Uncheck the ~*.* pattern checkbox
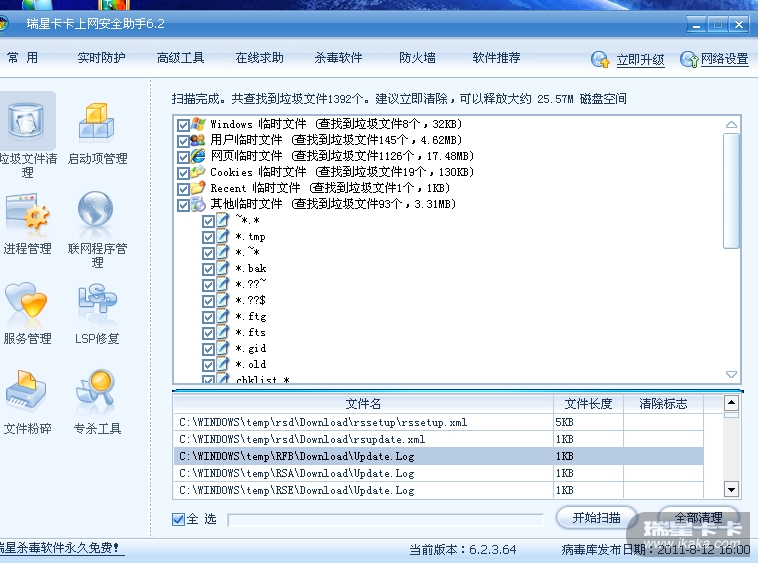This screenshot has height=563, width=758. pos(208,221)
